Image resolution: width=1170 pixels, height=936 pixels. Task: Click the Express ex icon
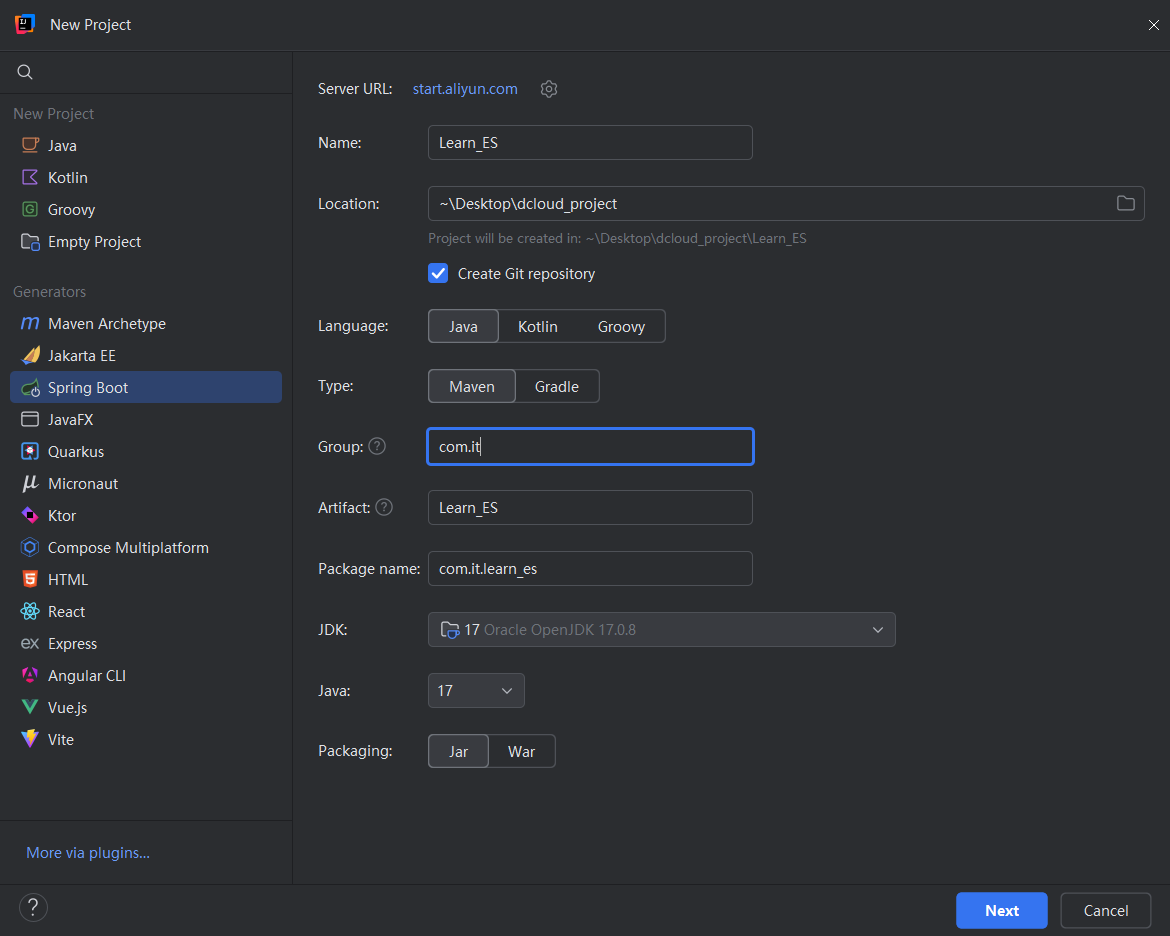[x=30, y=643]
